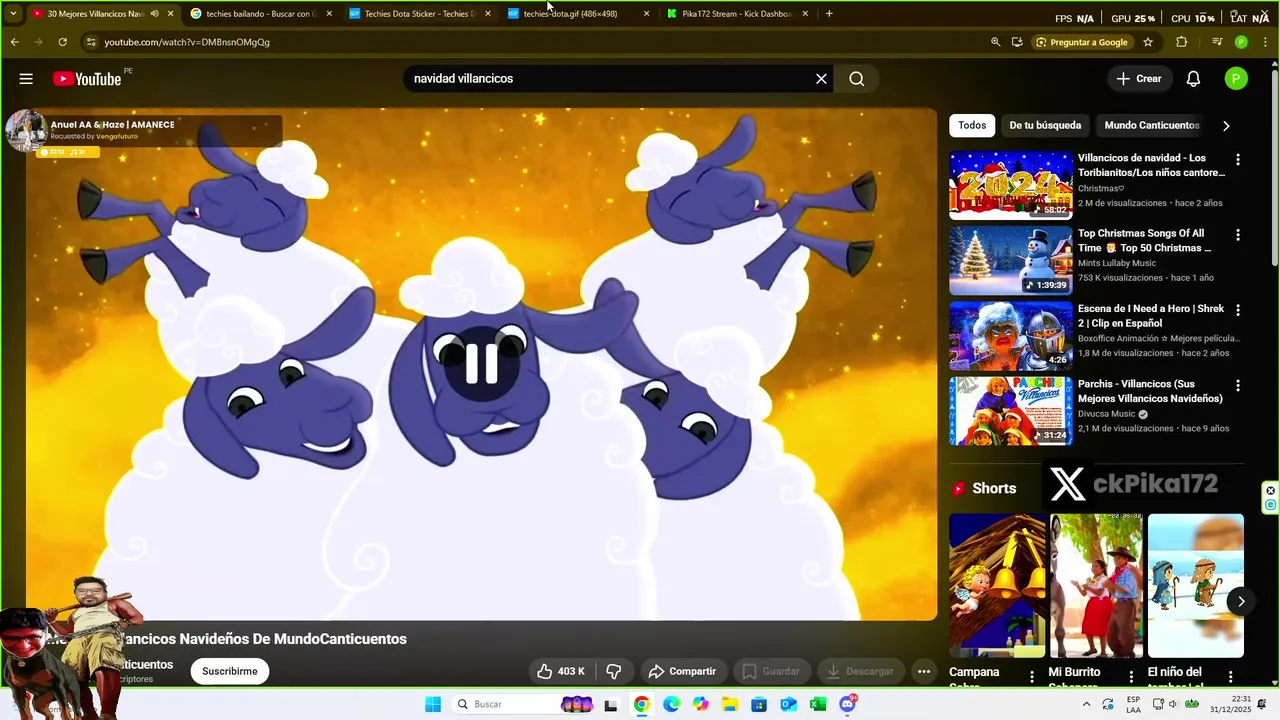Screen dimensions: 1280x720
Task: Open the Shrek I Need a Hero thumbnail
Action: coord(1010,336)
